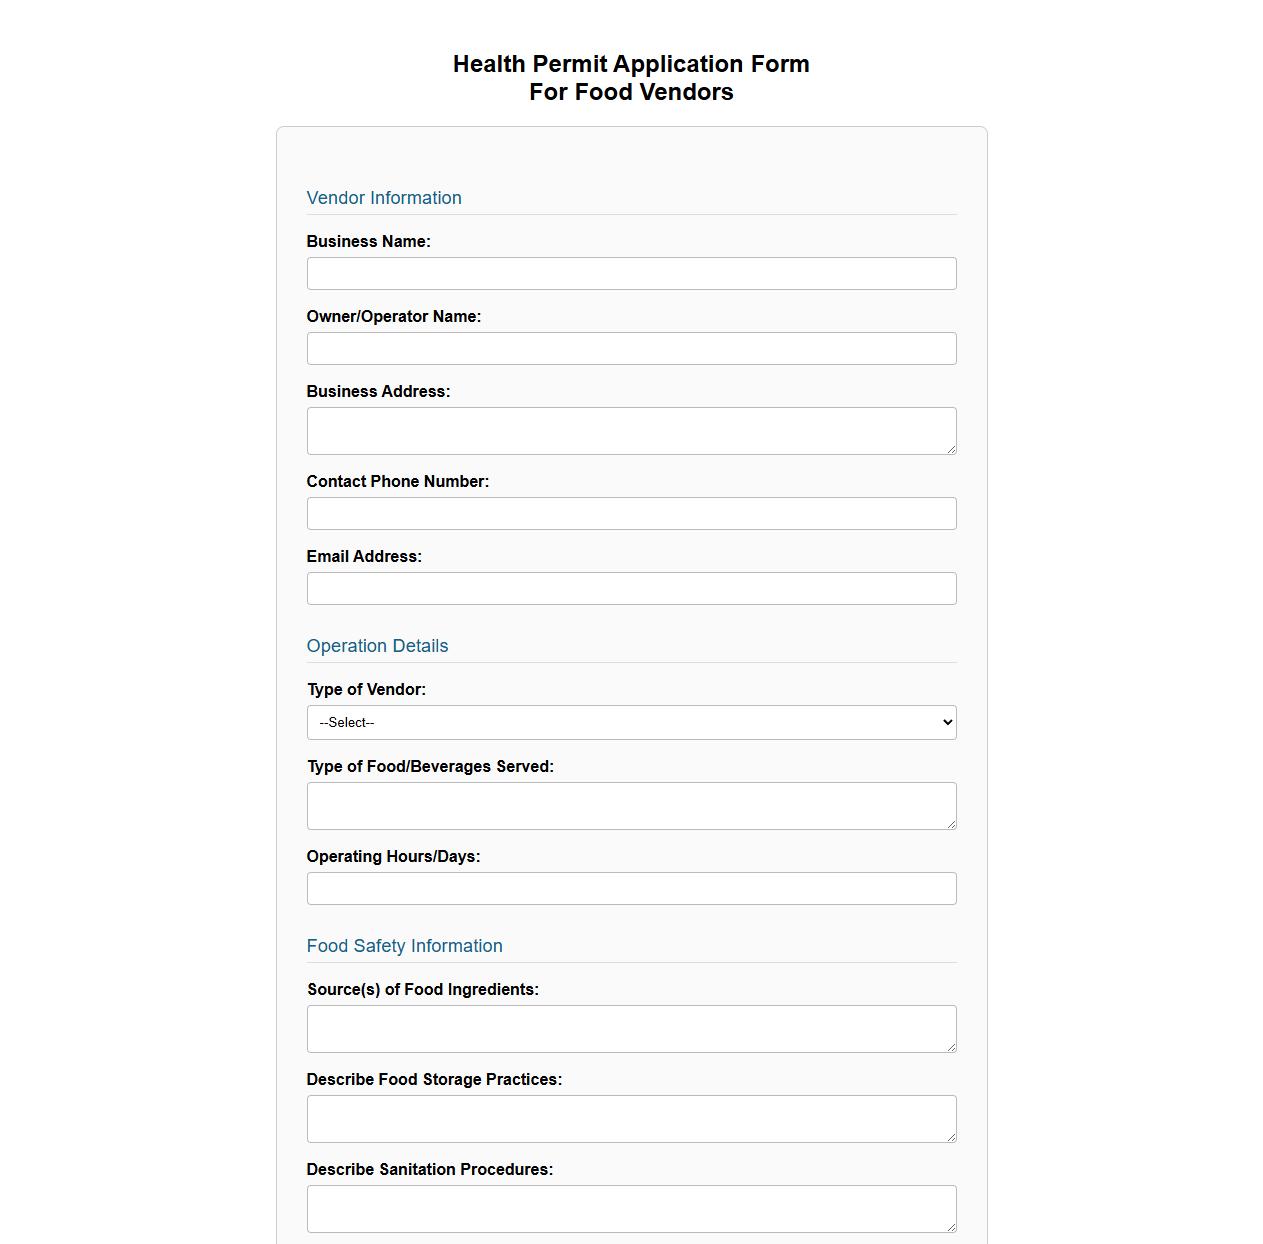The width and height of the screenshot is (1263, 1244).
Task: Click the Owner/Operator Name input field
Action: click(631, 348)
